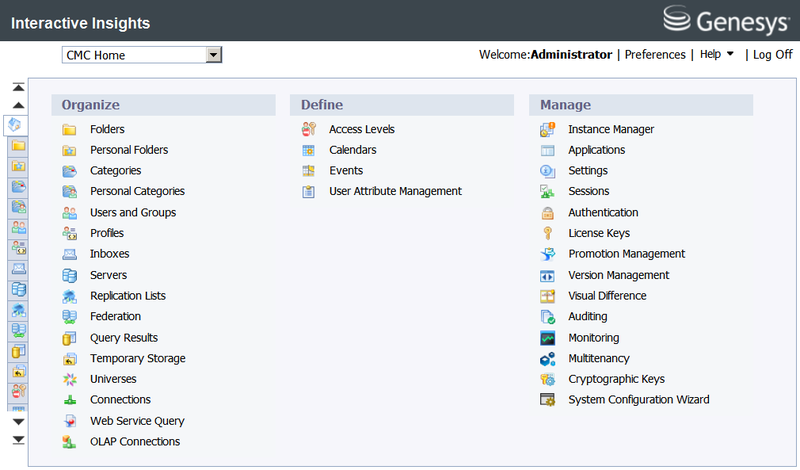Go to Version Management
Viewport: 800px width, 470px height.
[618, 276]
